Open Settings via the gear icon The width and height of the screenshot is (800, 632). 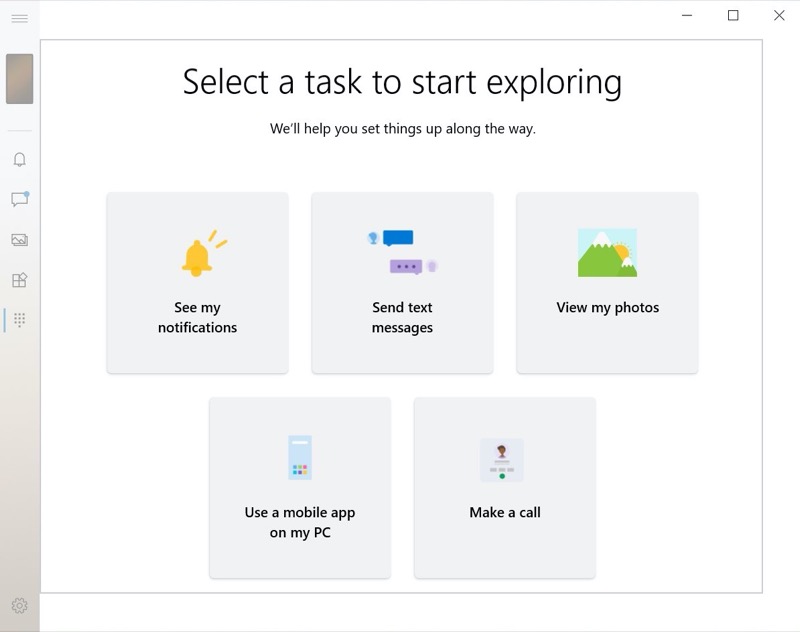click(x=19, y=605)
